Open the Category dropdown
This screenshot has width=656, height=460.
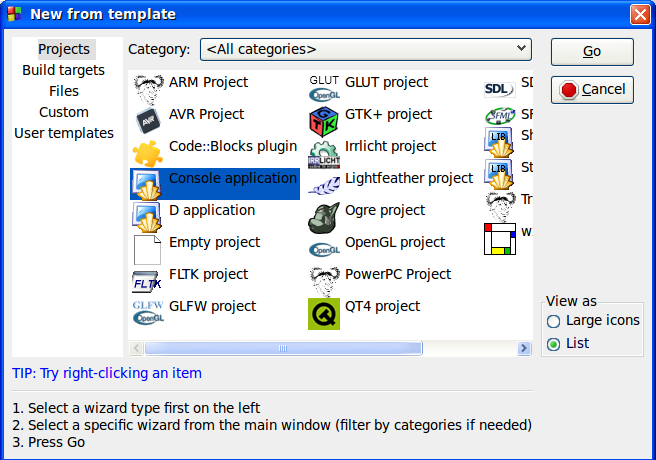pyautogui.click(x=365, y=49)
